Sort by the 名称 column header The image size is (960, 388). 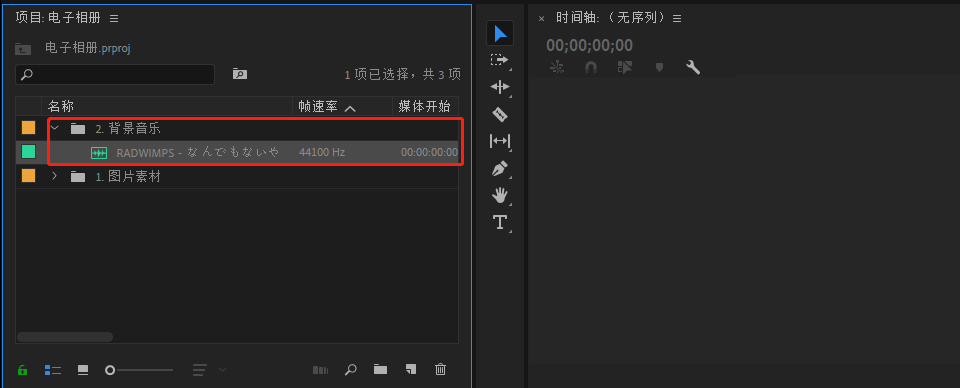pos(166,106)
